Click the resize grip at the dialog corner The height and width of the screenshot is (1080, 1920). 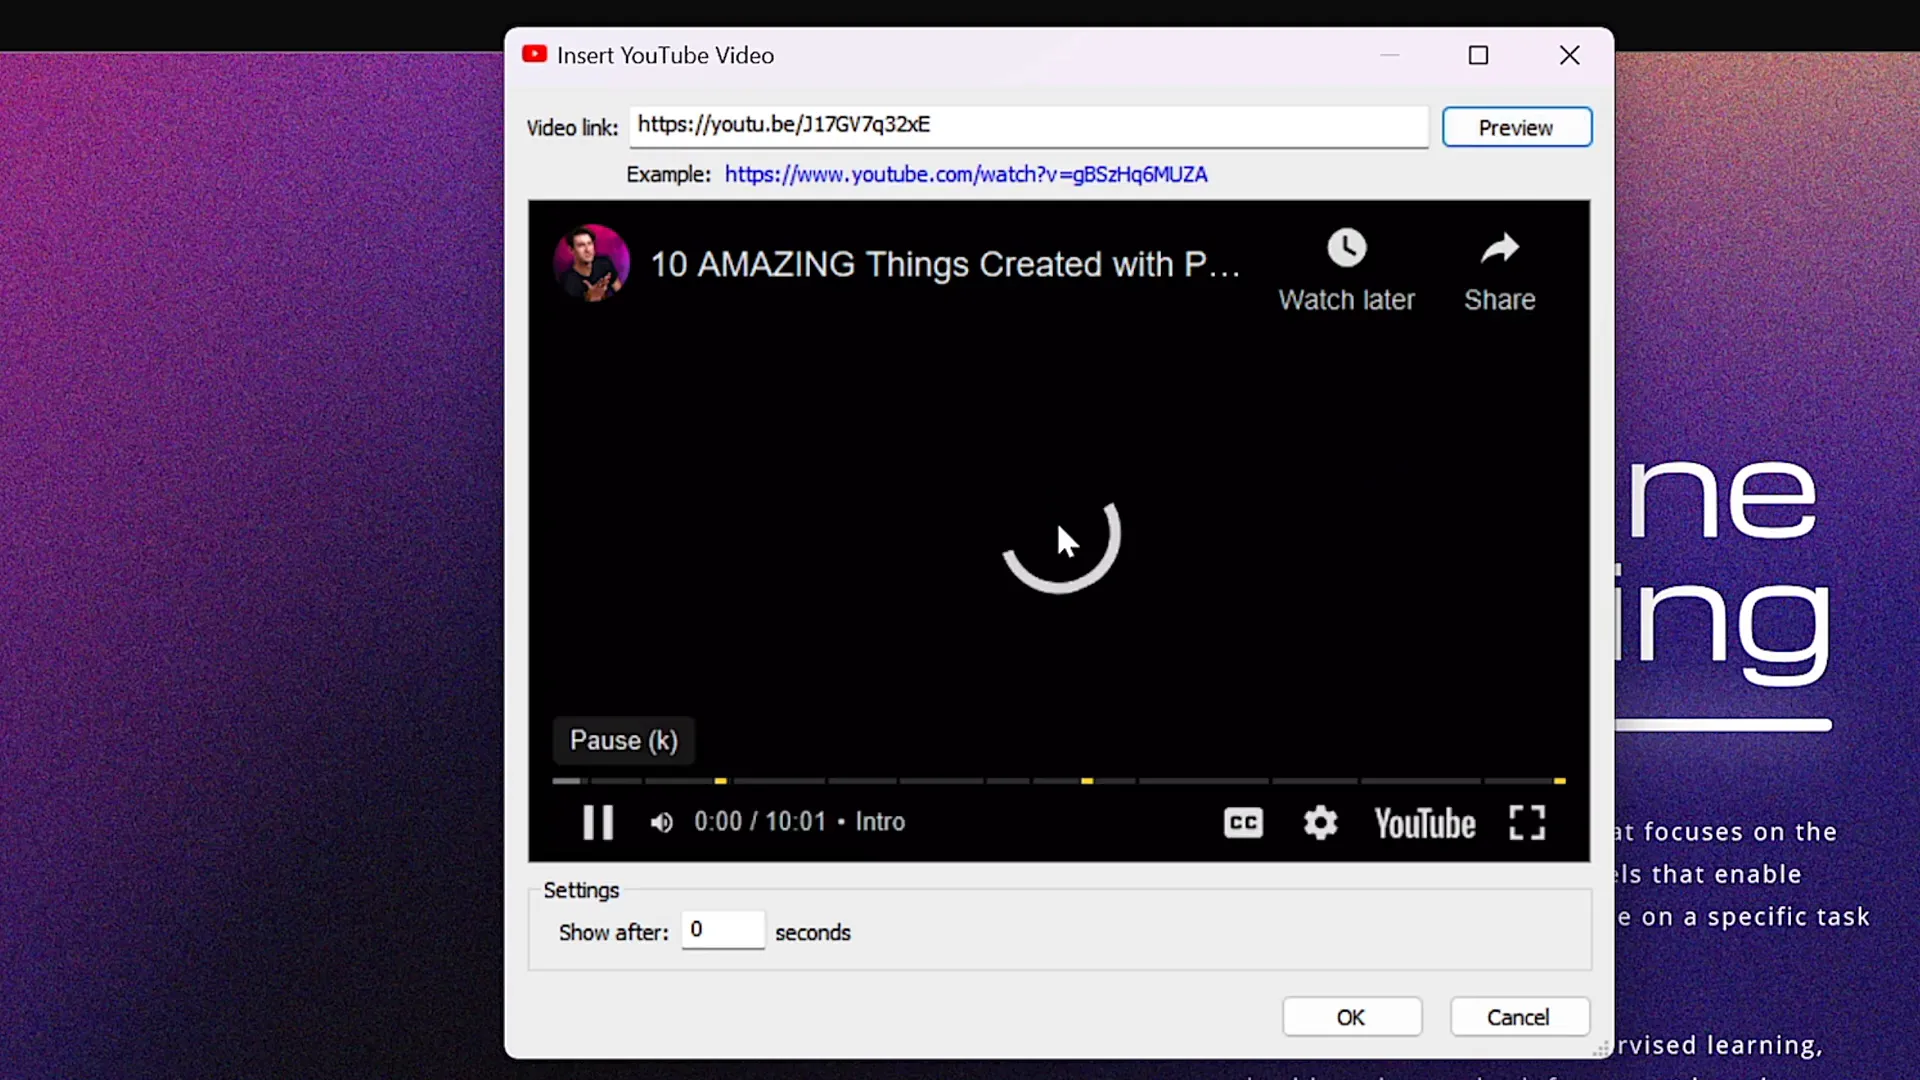pyautogui.click(x=1602, y=1047)
